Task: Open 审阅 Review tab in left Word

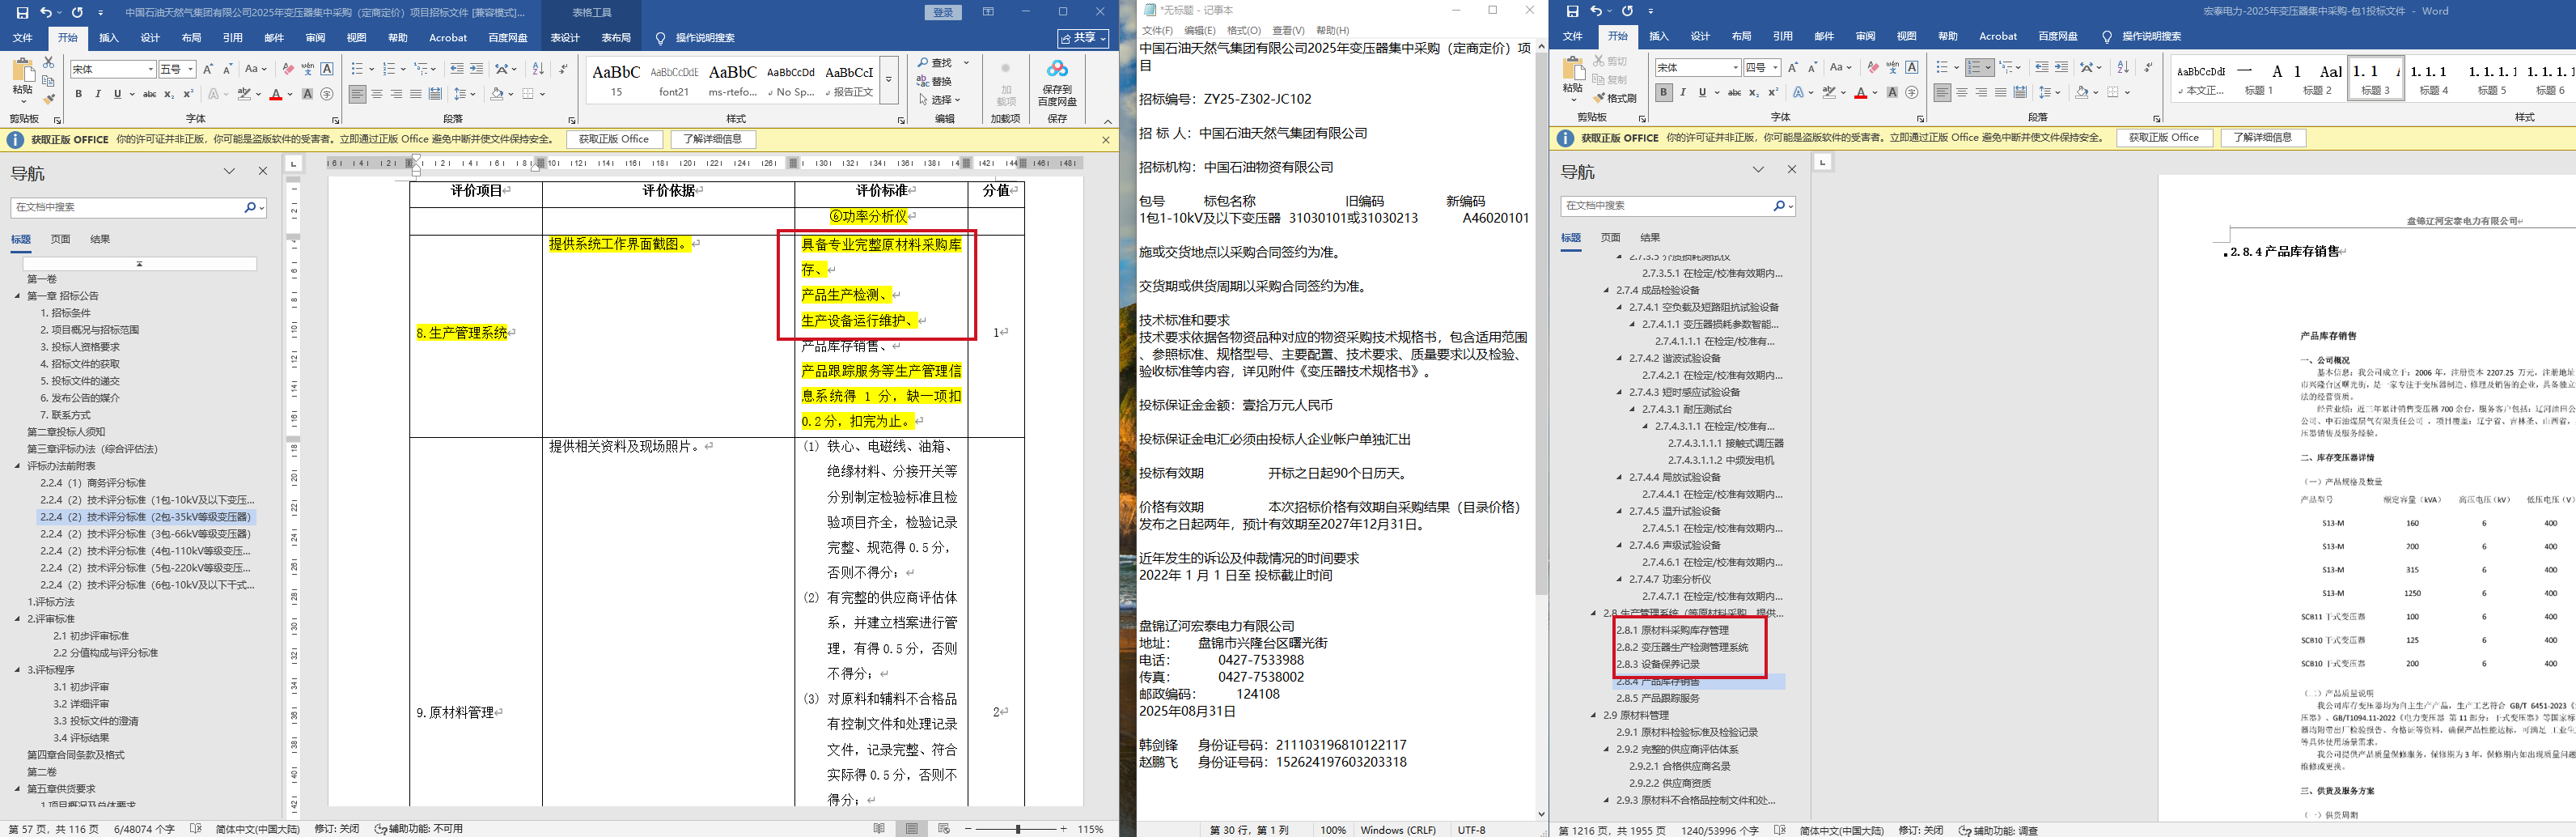Action: click(x=315, y=38)
